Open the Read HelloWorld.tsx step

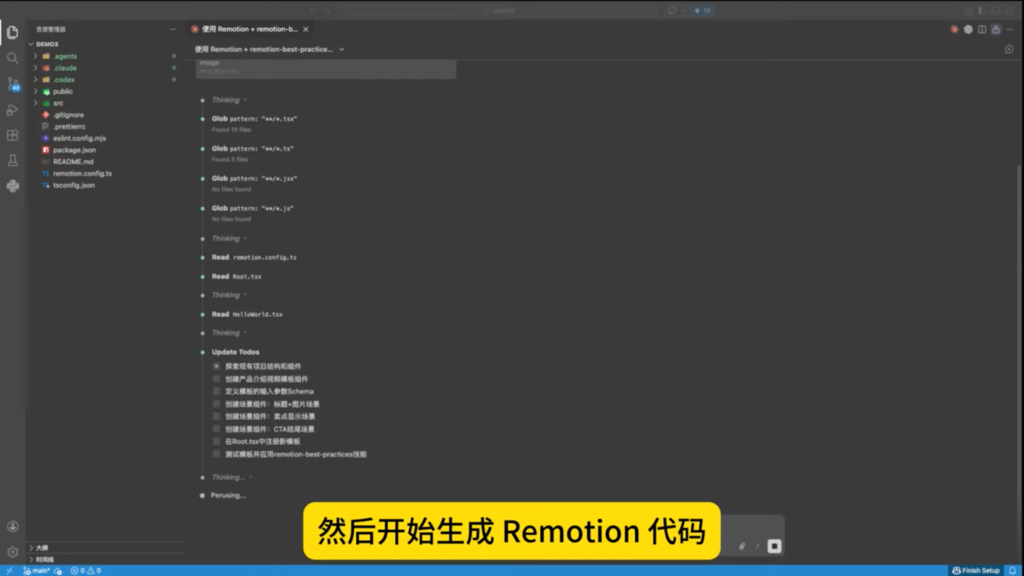click(x=247, y=314)
